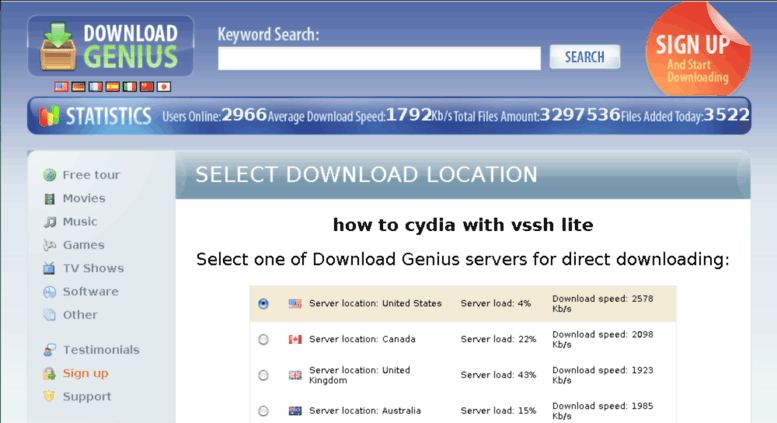This screenshot has width=777, height=423.
Task: Click the 'Server load: 15%' cell
Action: (x=499, y=411)
